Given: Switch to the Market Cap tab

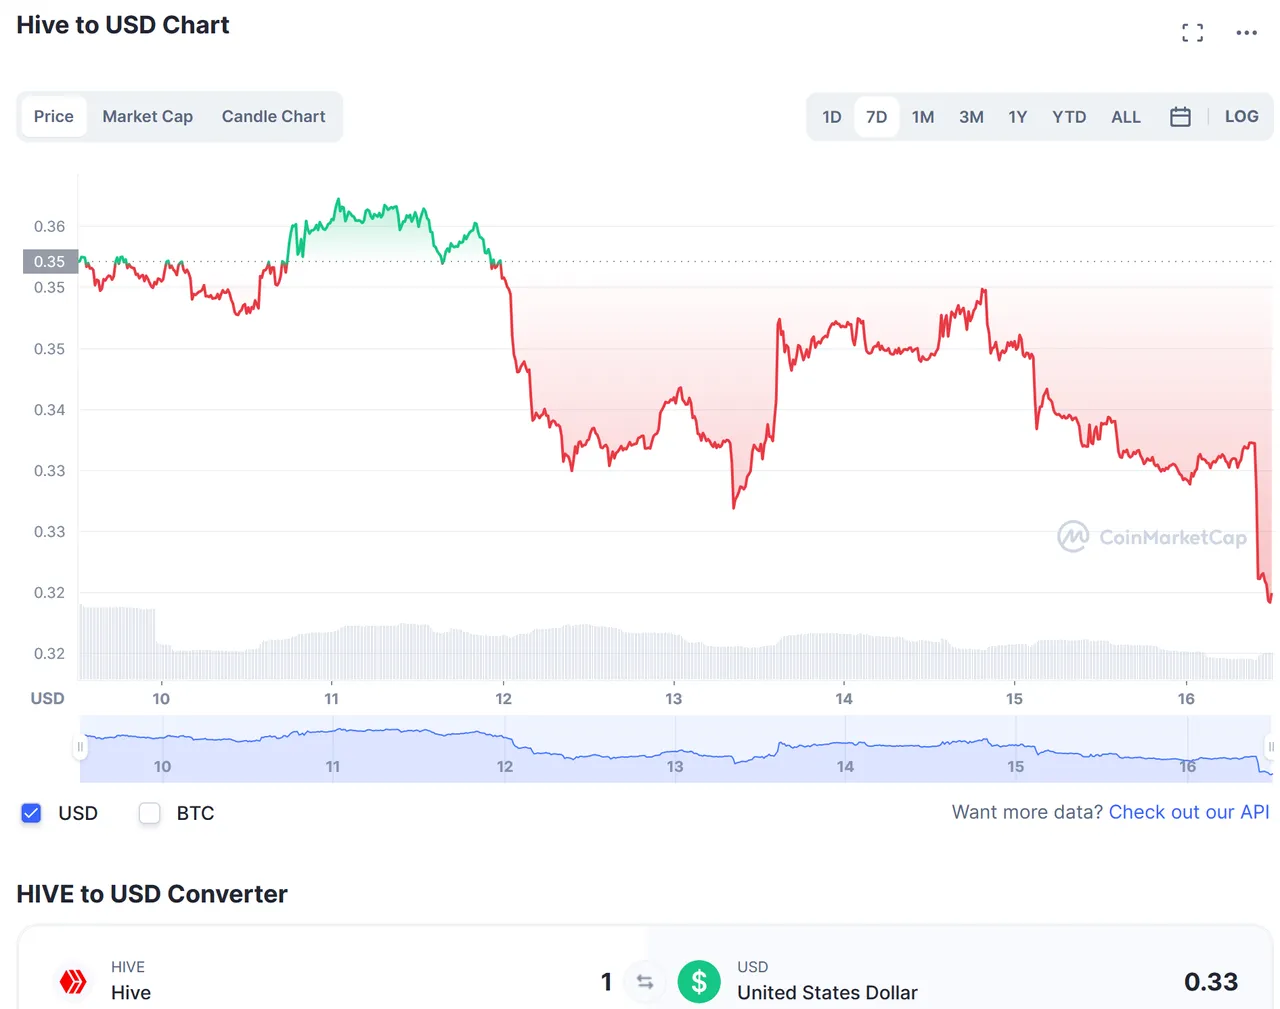Looking at the screenshot, I should tap(147, 117).
